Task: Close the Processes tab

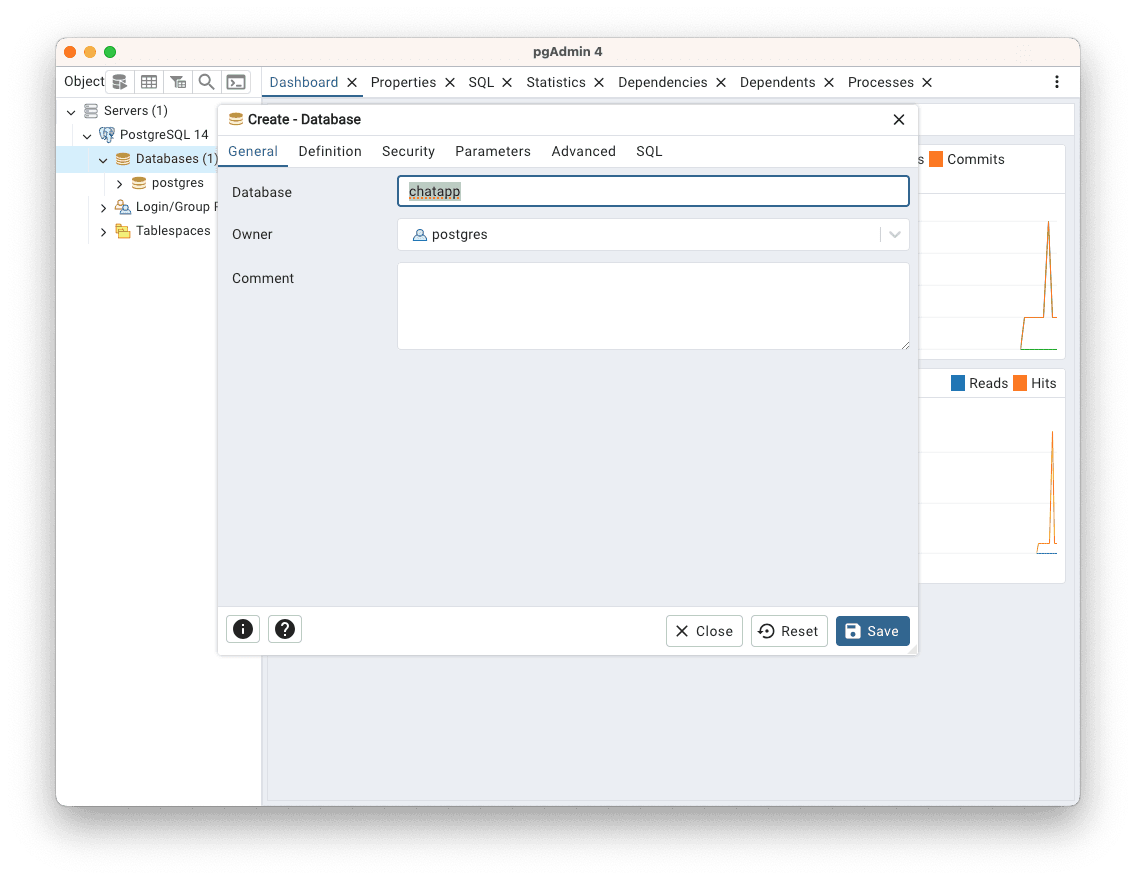Action: (927, 83)
